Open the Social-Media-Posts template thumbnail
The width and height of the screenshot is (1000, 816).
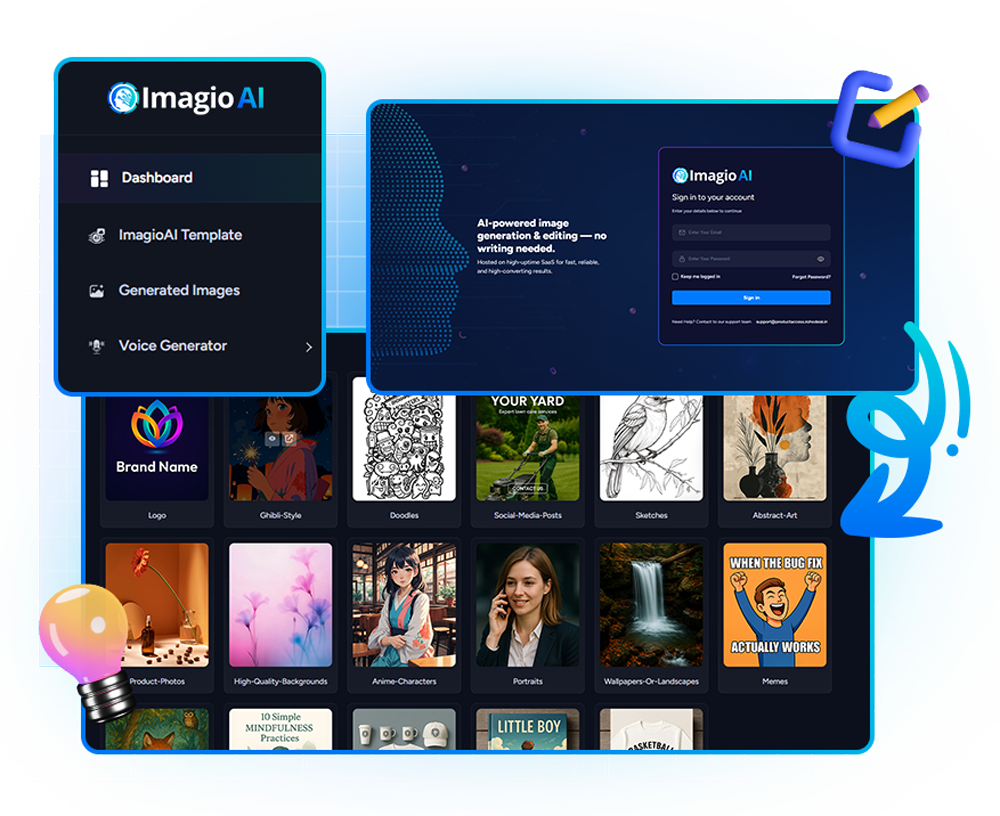click(x=528, y=448)
